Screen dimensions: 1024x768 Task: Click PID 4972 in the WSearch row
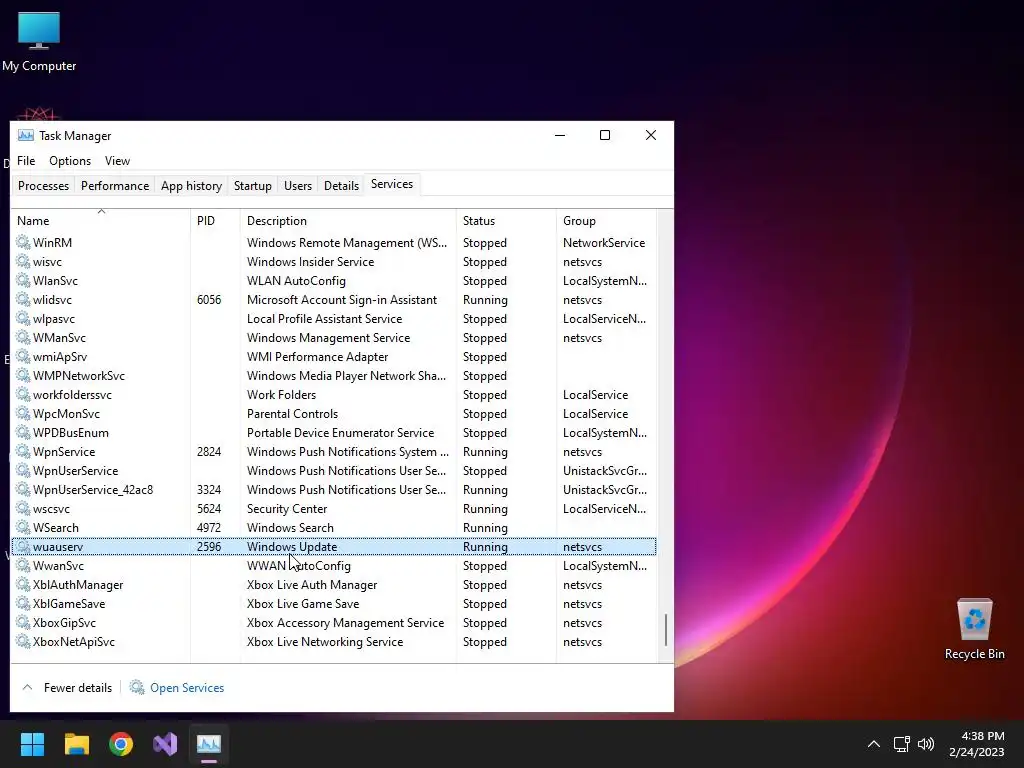point(209,527)
